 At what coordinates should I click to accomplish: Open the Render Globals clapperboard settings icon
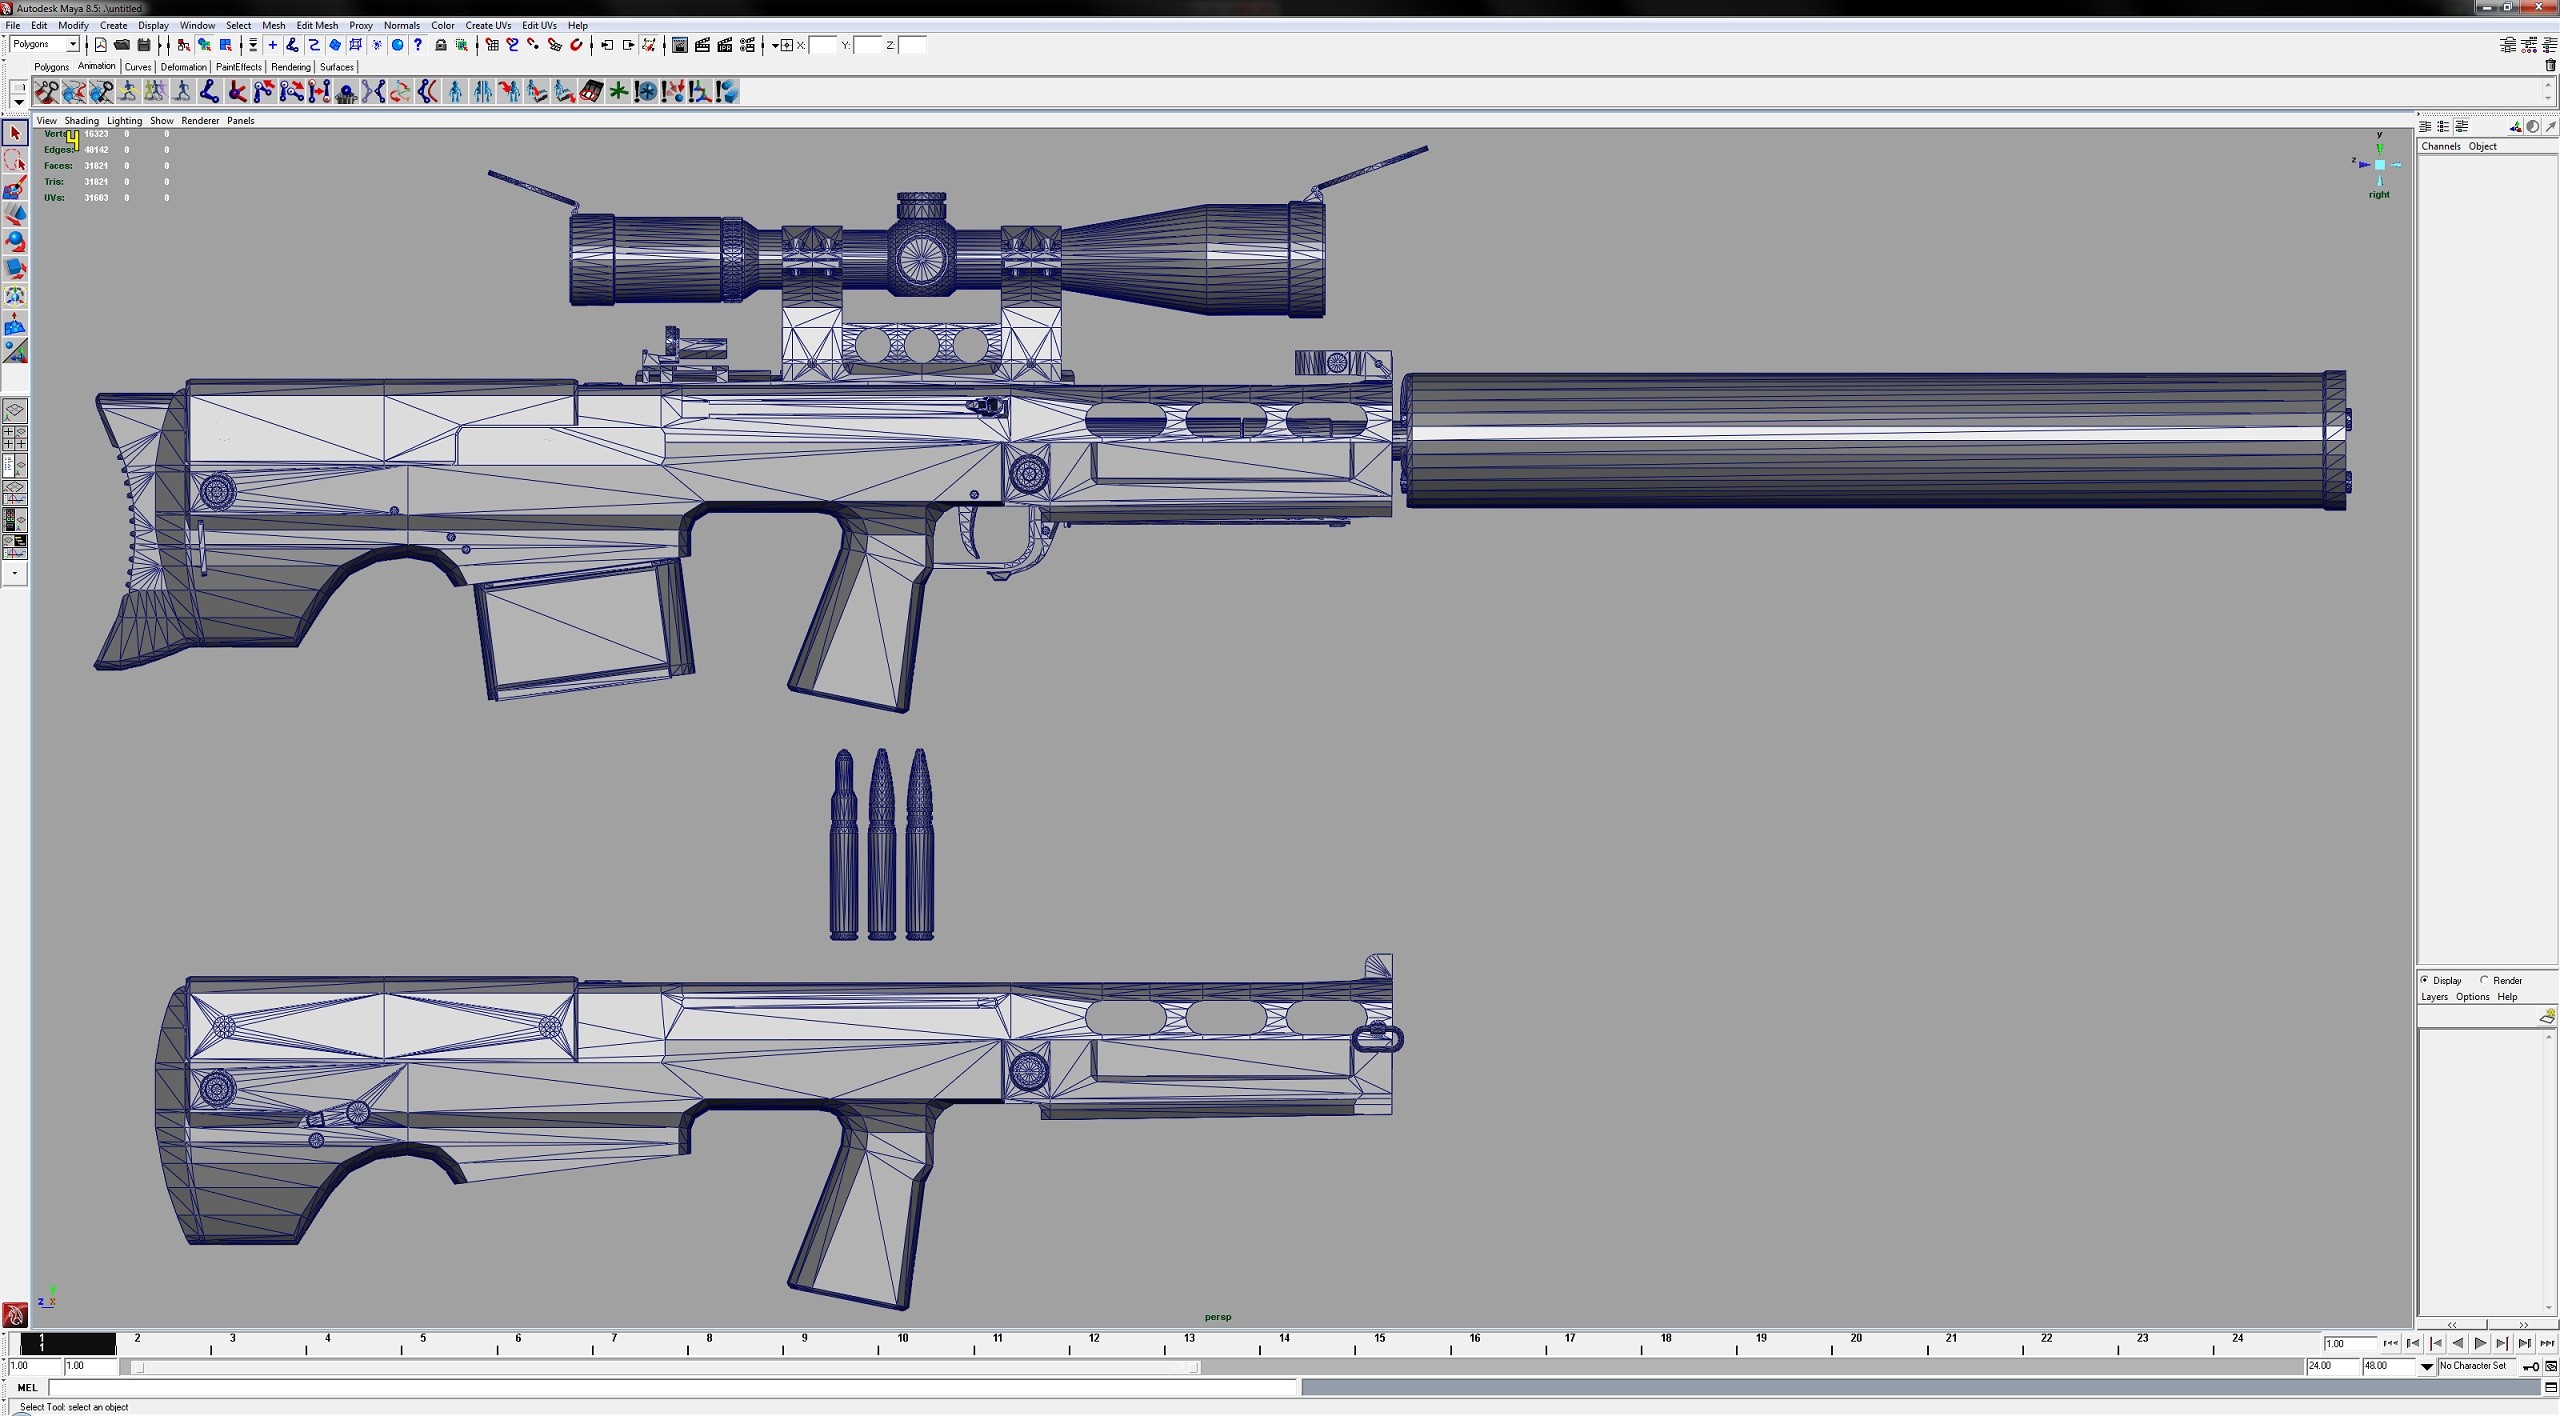(x=746, y=45)
